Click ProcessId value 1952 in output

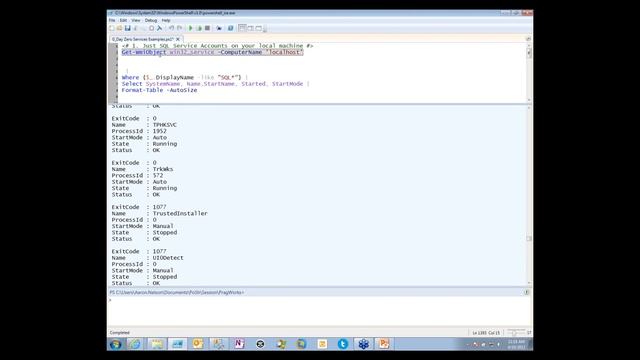pos(160,131)
